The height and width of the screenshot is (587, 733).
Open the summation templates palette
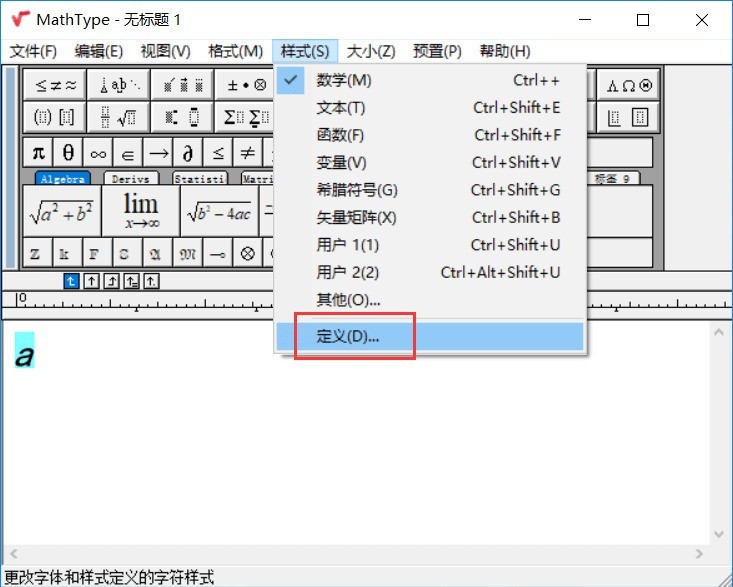tap(245, 117)
